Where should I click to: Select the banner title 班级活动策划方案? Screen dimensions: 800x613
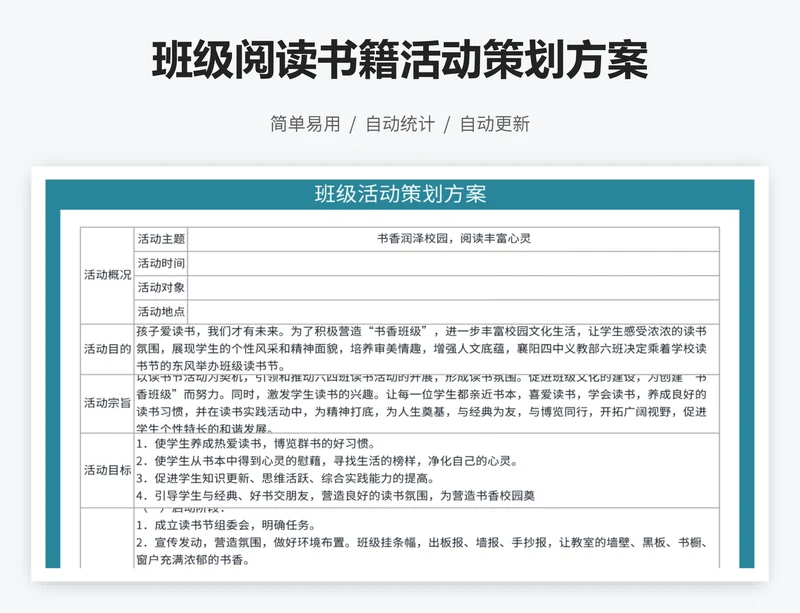tap(401, 194)
